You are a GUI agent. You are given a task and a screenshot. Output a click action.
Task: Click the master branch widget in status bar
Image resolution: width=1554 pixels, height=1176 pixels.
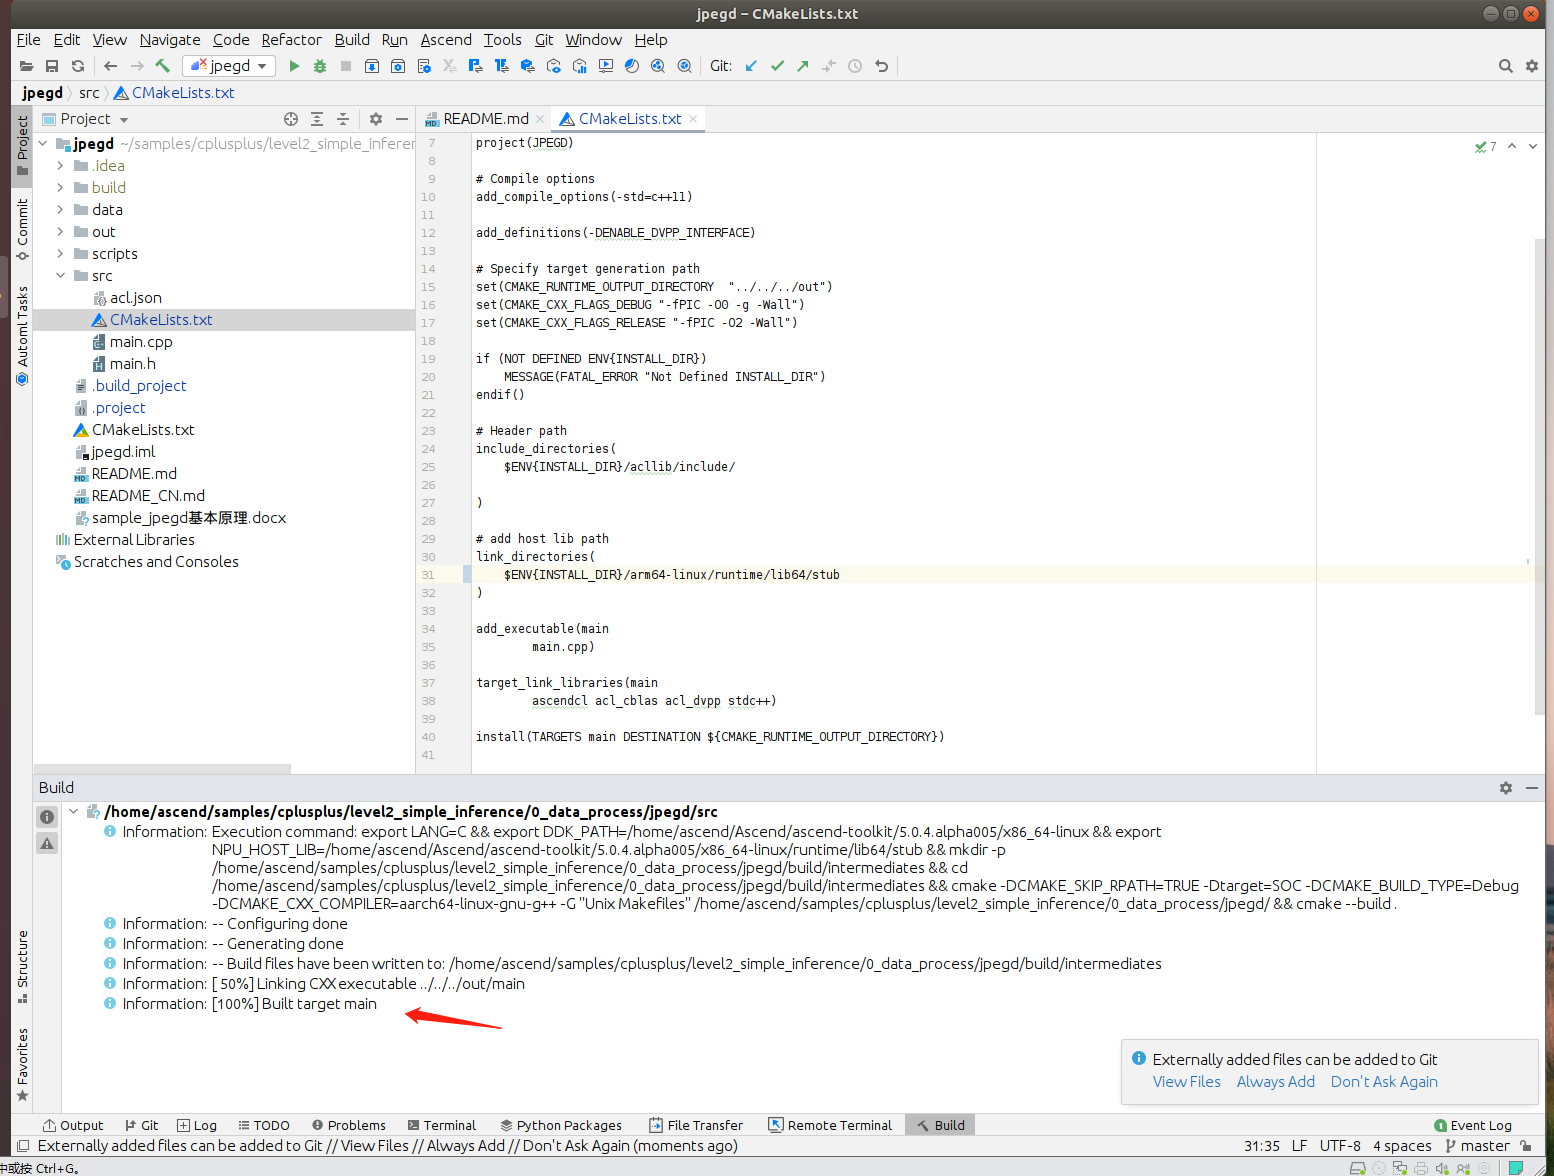click(1478, 1146)
